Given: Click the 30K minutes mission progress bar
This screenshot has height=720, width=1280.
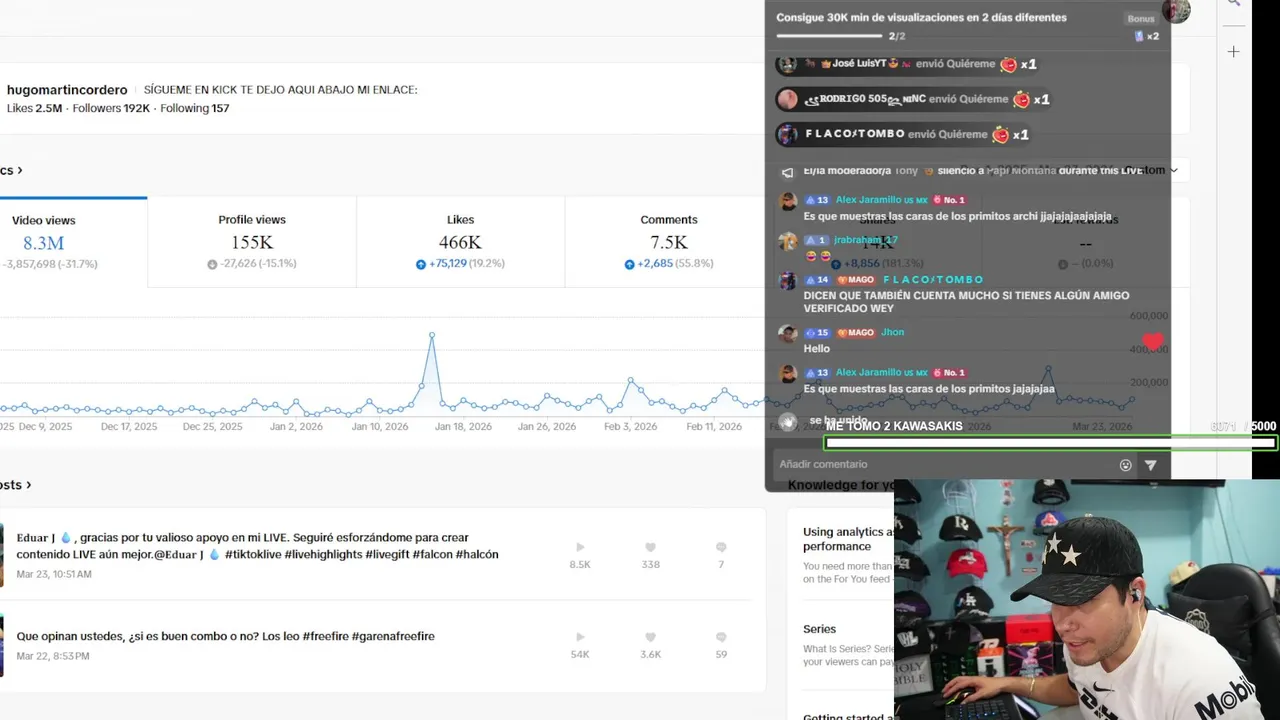Looking at the screenshot, I should click(x=829, y=35).
